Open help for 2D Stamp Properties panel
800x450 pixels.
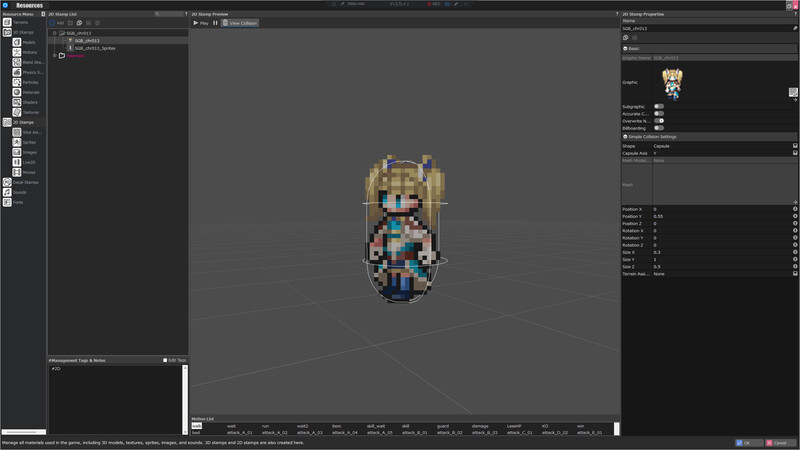(795, 14)
